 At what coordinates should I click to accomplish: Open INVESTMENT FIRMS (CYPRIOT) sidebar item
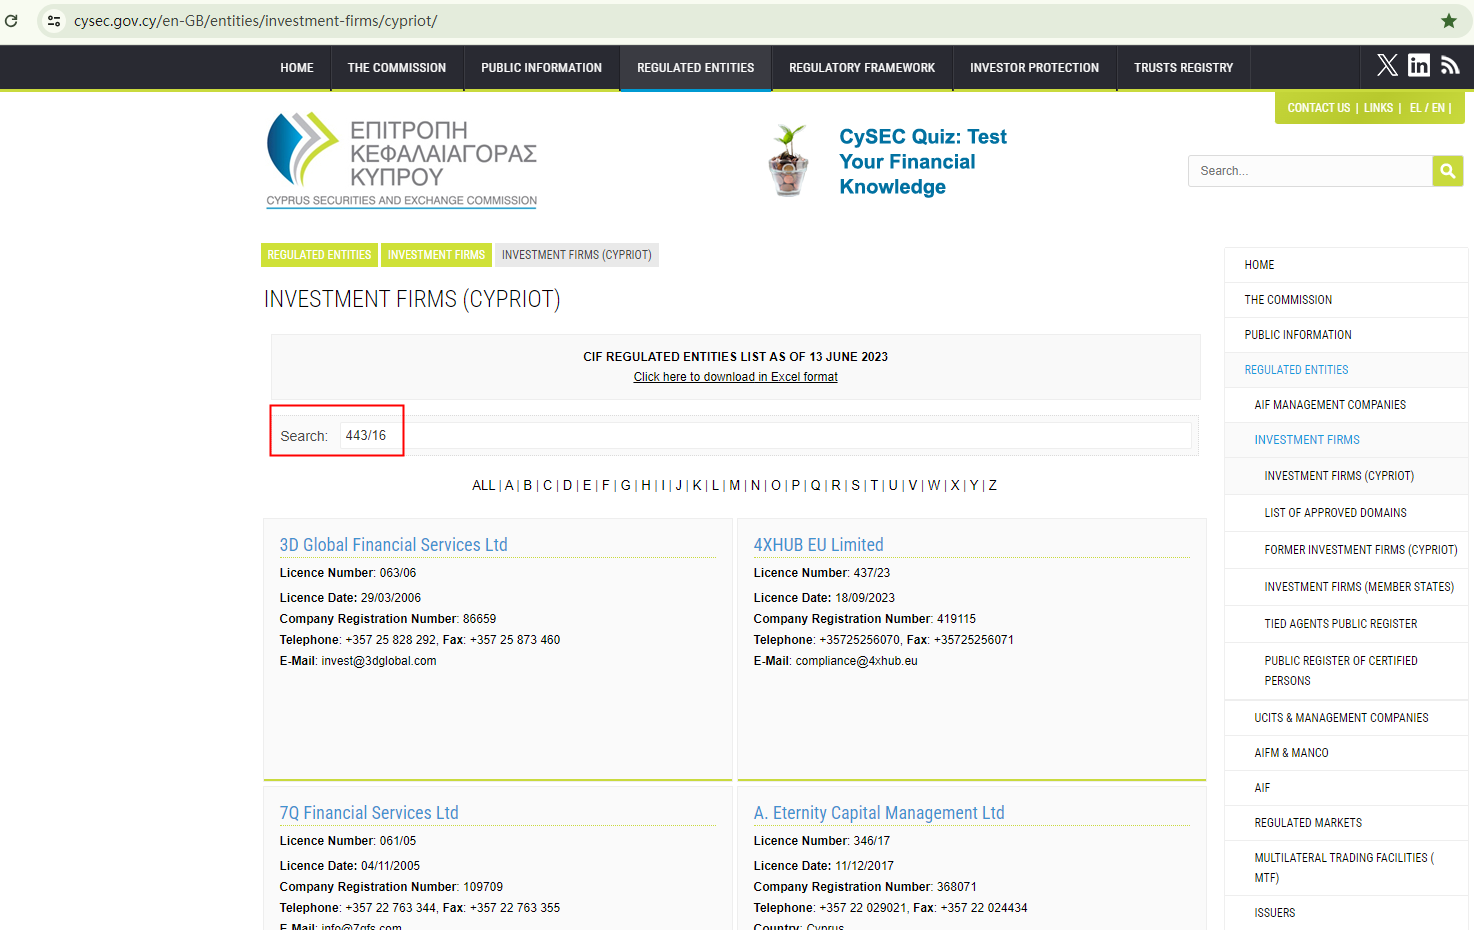point(1346,476)
